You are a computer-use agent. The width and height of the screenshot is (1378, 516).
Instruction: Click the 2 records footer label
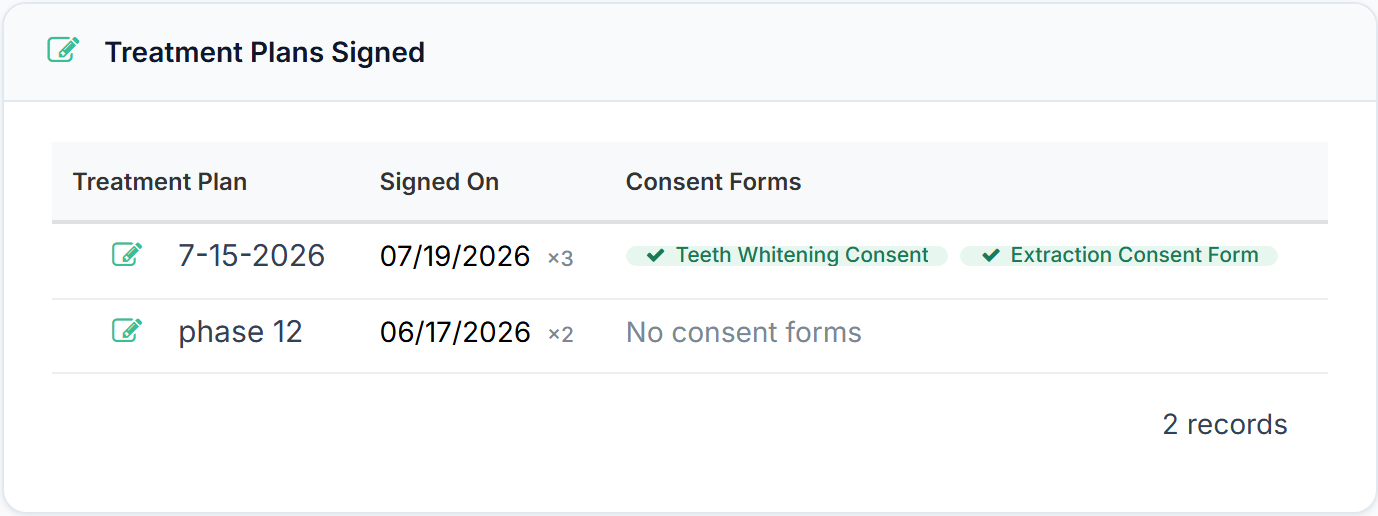1225,424
